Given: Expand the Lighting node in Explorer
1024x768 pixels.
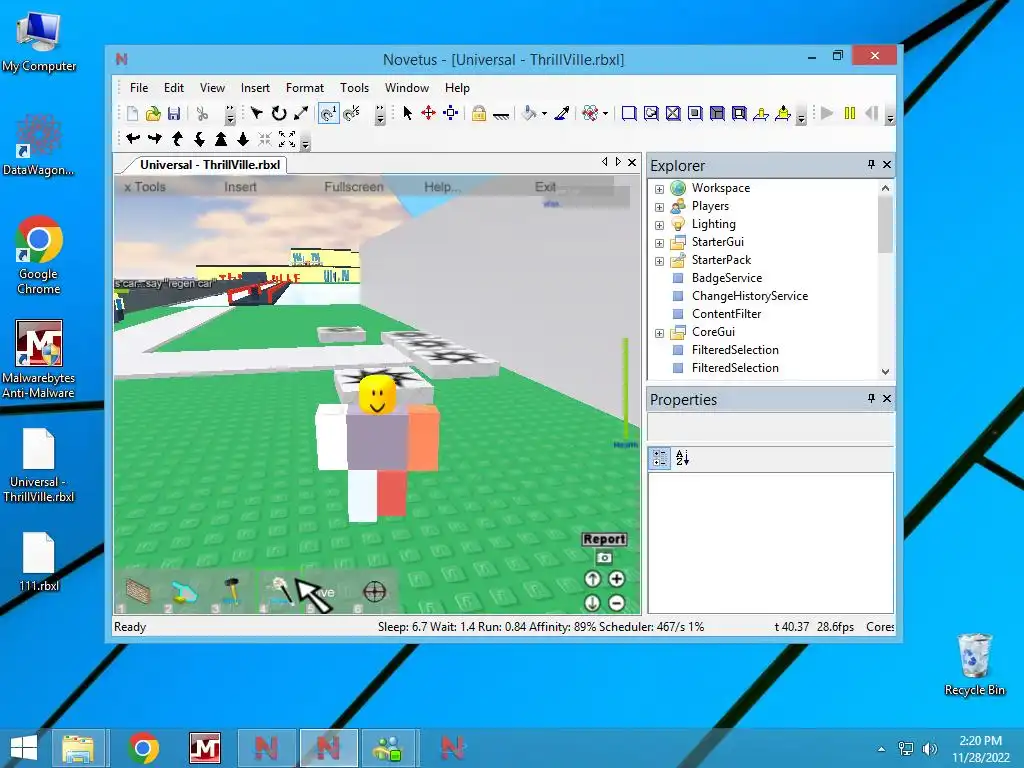Looking at the screenshot, I should [x=660, y=225].
